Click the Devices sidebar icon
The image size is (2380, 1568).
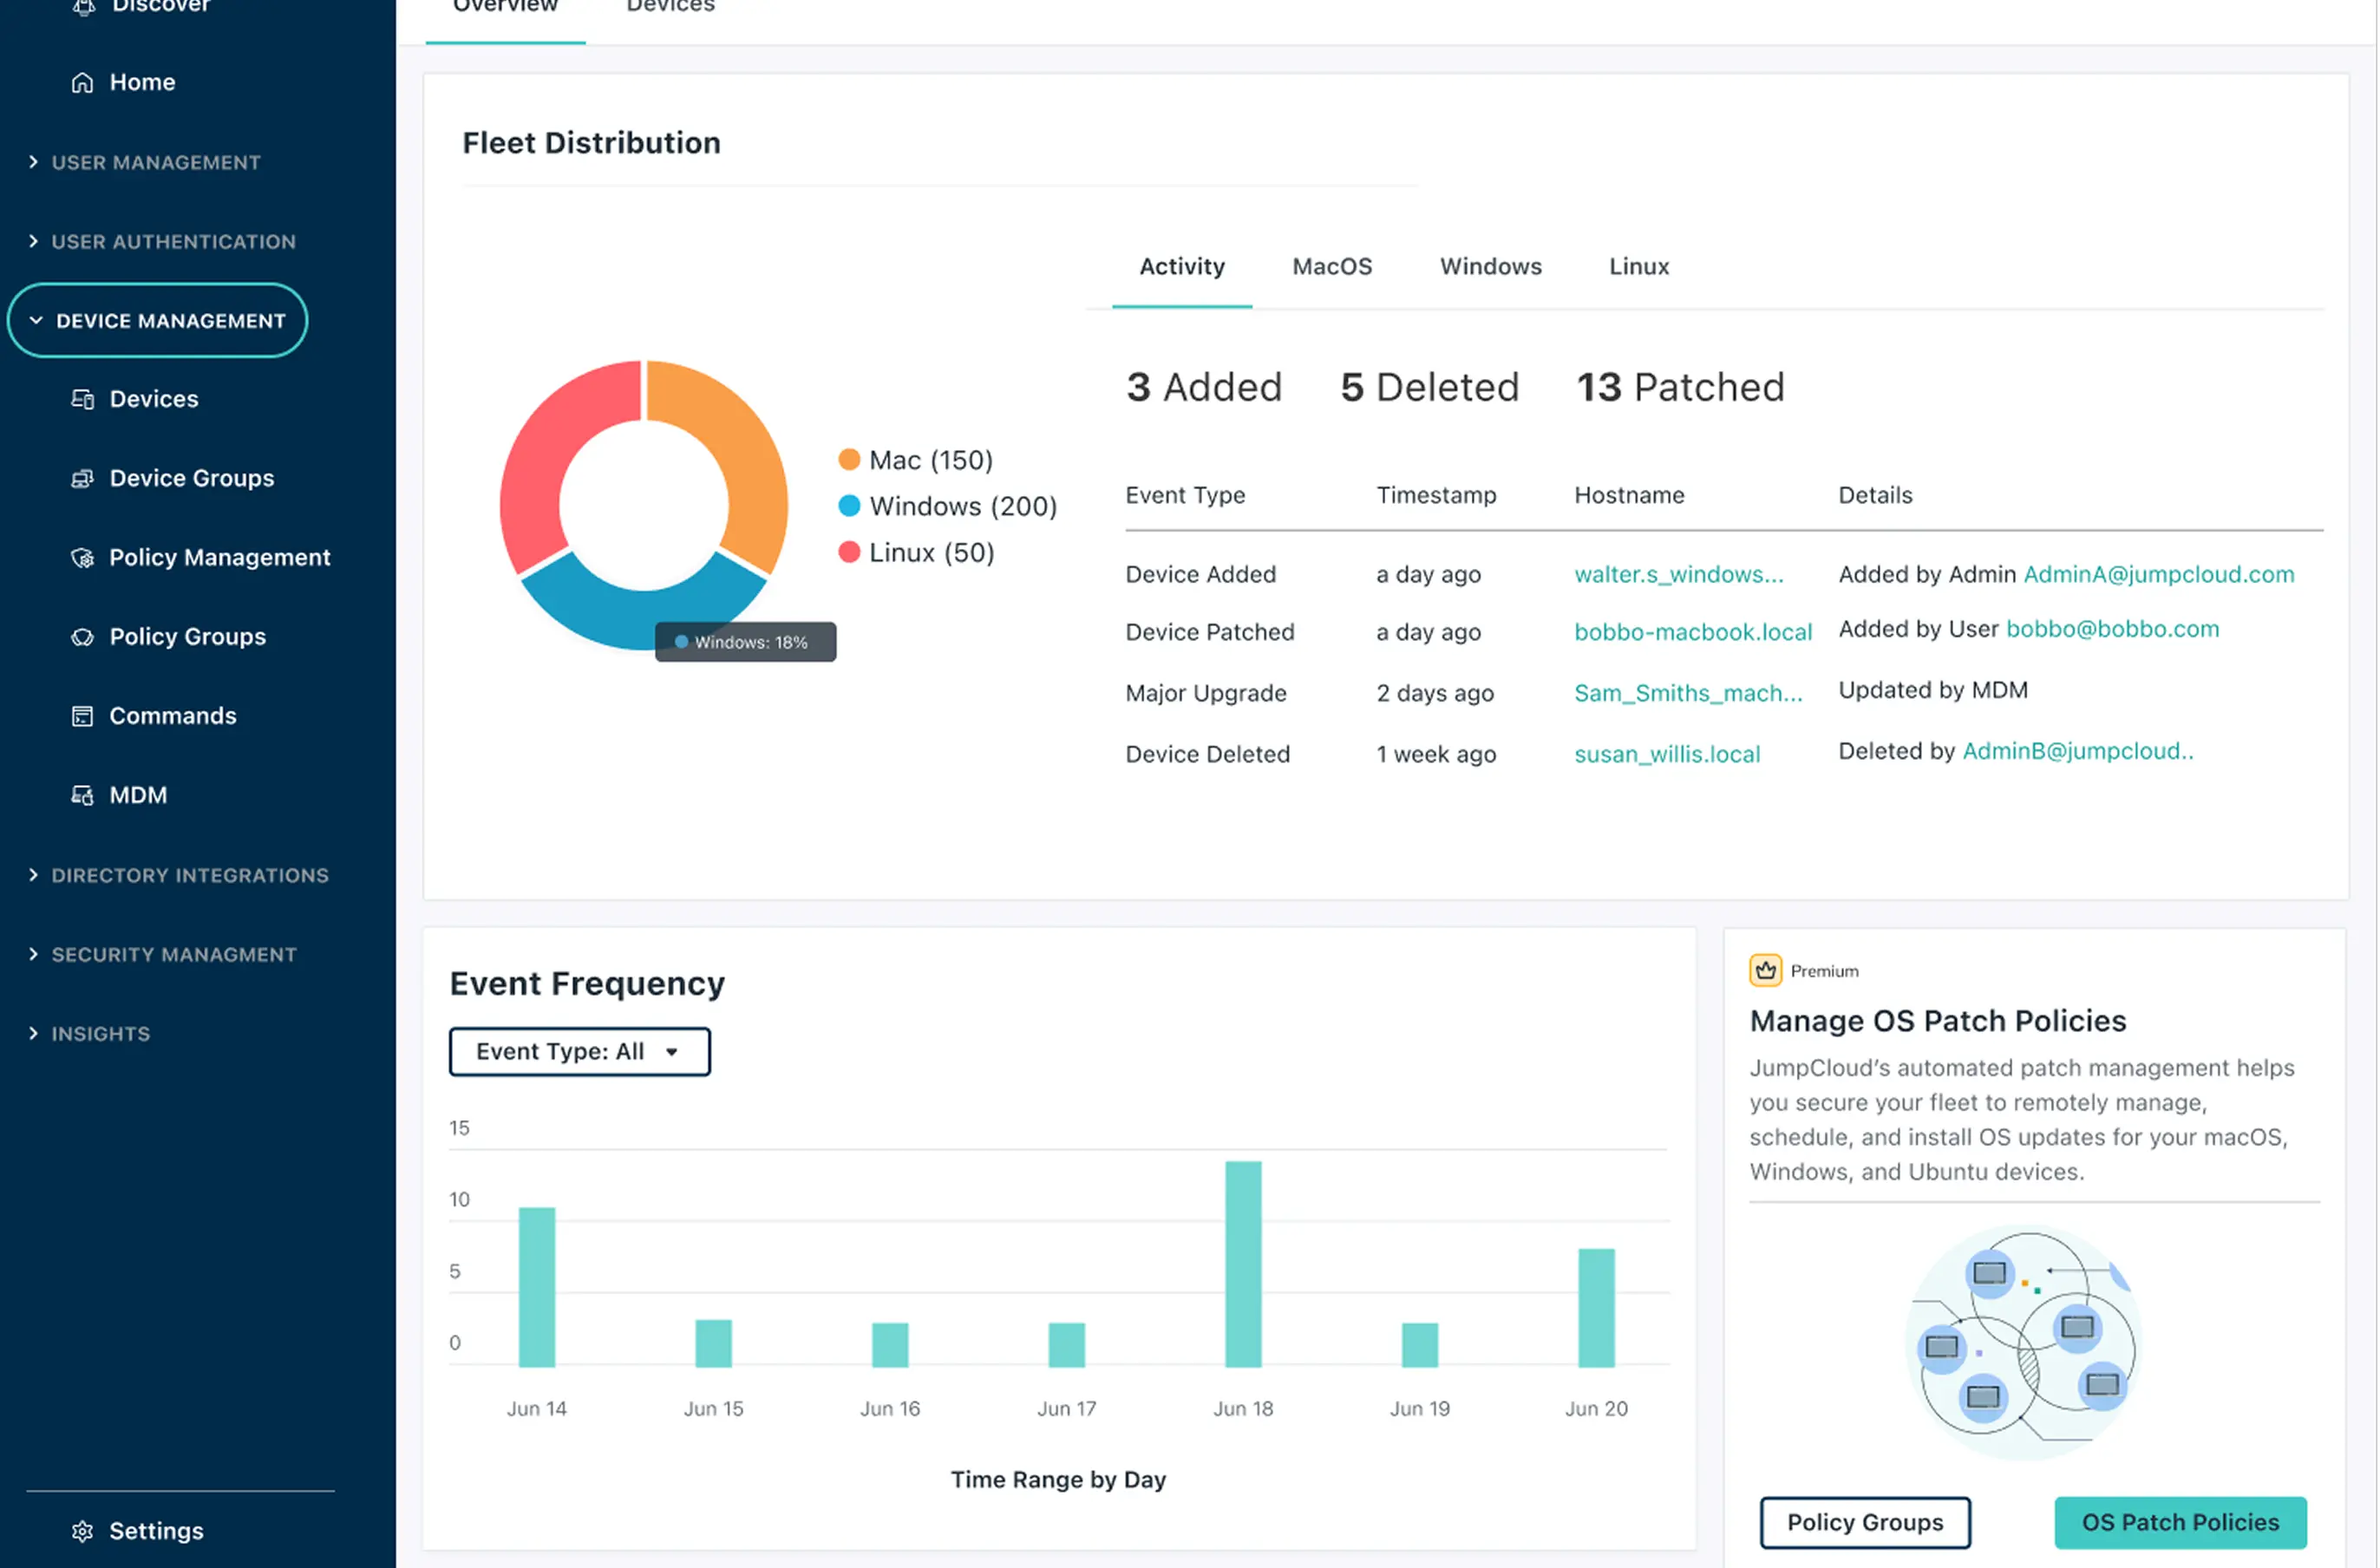point(82,399)
